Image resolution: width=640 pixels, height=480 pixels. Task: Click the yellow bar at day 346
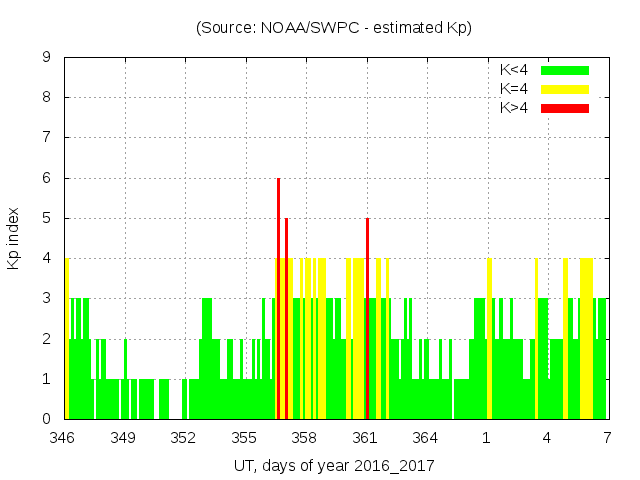[67, 340]
